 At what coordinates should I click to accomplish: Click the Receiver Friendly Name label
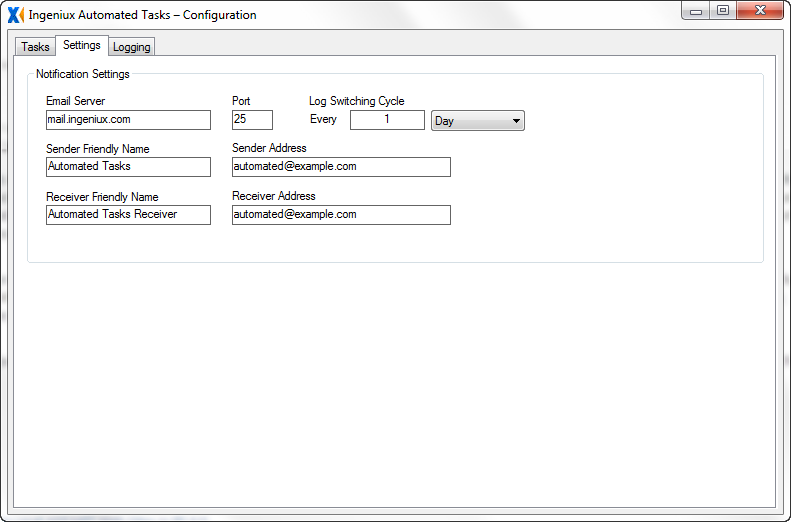(x=102, y=197)
